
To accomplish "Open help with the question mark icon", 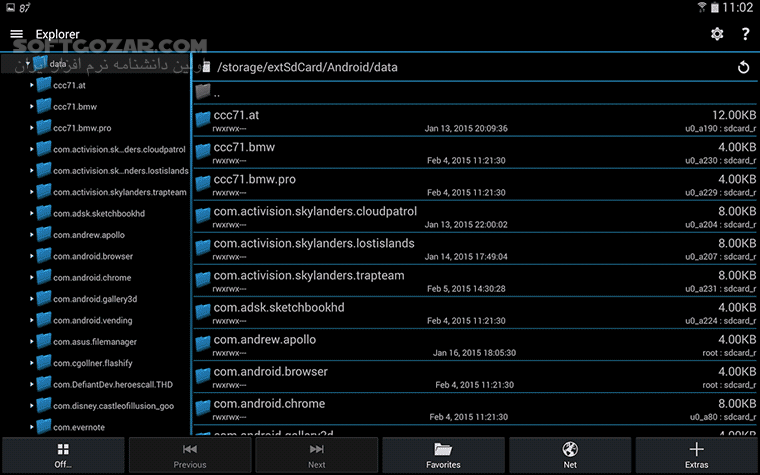I will 745,34.
